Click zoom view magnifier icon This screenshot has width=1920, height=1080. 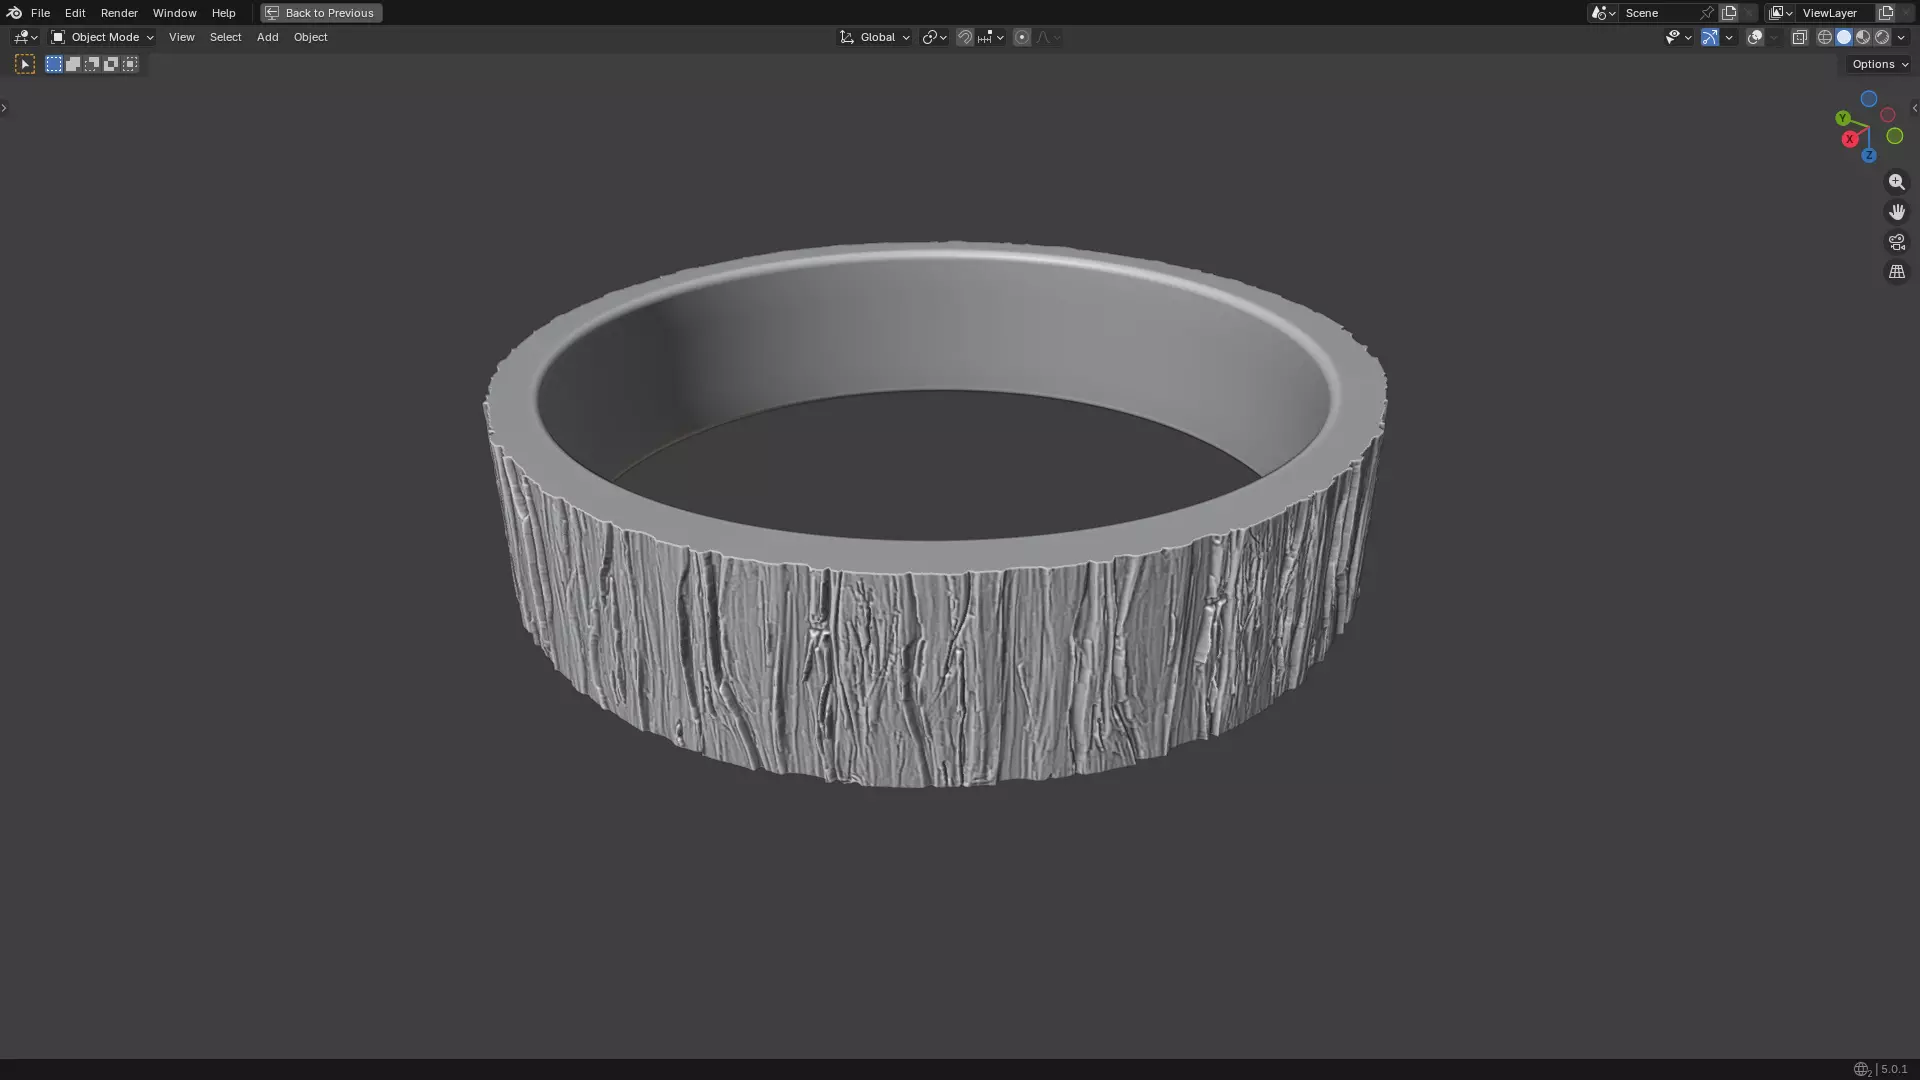tap(1896, 182)
